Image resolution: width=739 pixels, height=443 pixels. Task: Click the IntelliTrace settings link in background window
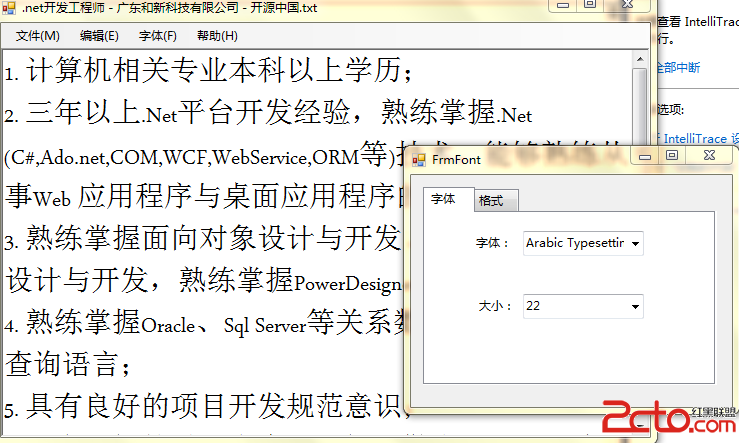click(x=698, y=138)
